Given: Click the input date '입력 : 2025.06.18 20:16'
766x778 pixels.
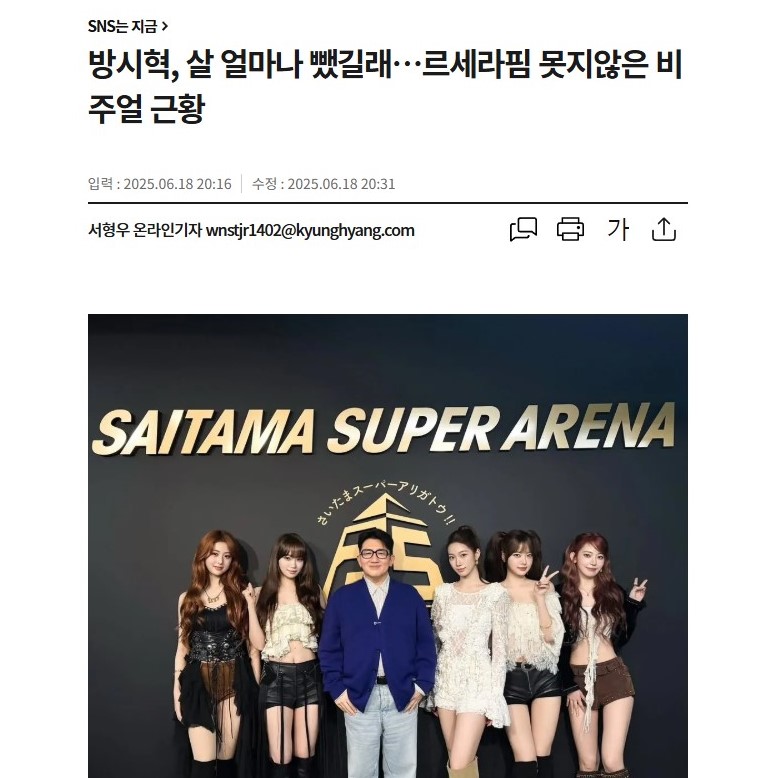Looking at the screenshot, I should click(x=160, y=184).
